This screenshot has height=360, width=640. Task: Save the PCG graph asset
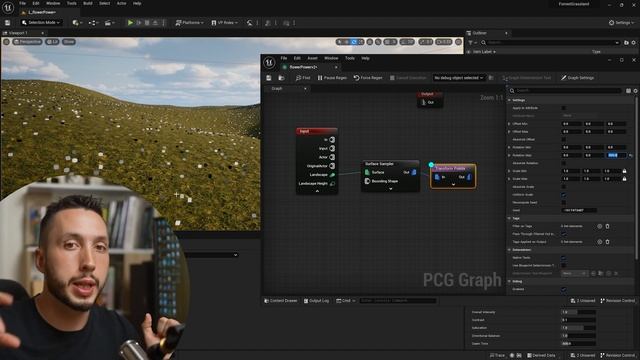click(269, 78)
